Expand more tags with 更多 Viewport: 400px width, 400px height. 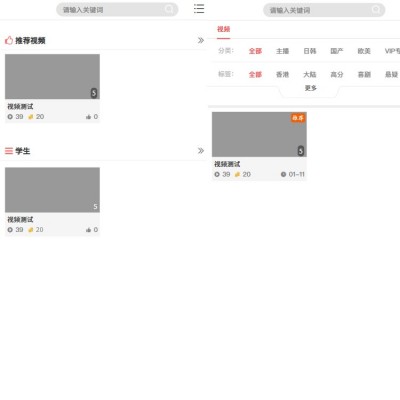click(311, 88)
